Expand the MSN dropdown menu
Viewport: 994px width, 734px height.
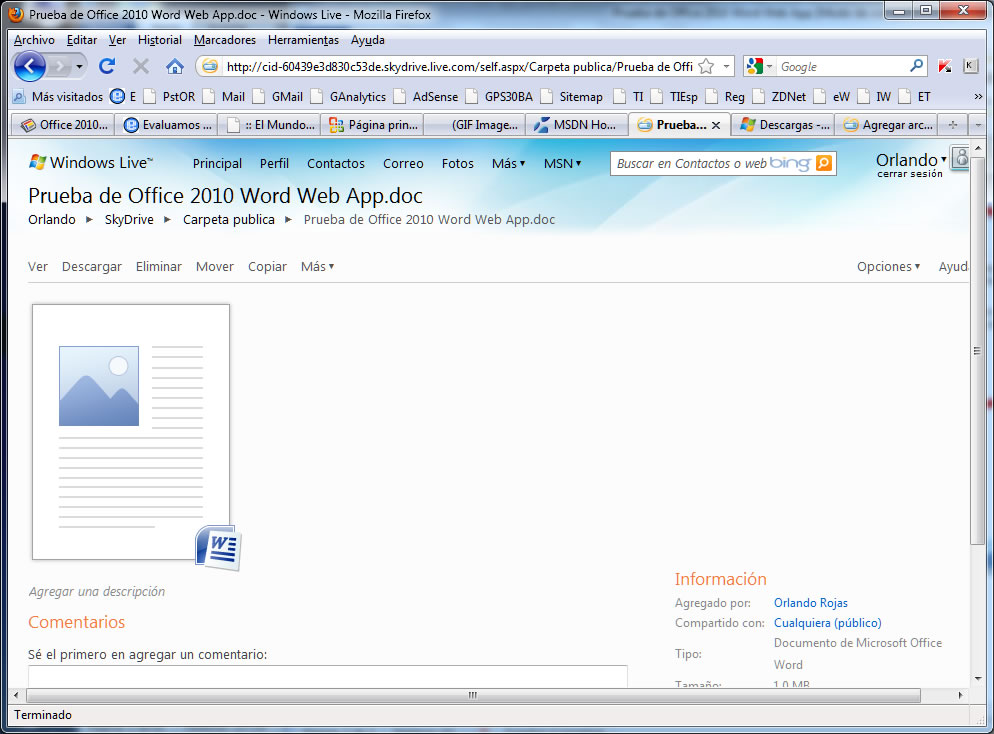pyautogui.click(x=562, y=164)
